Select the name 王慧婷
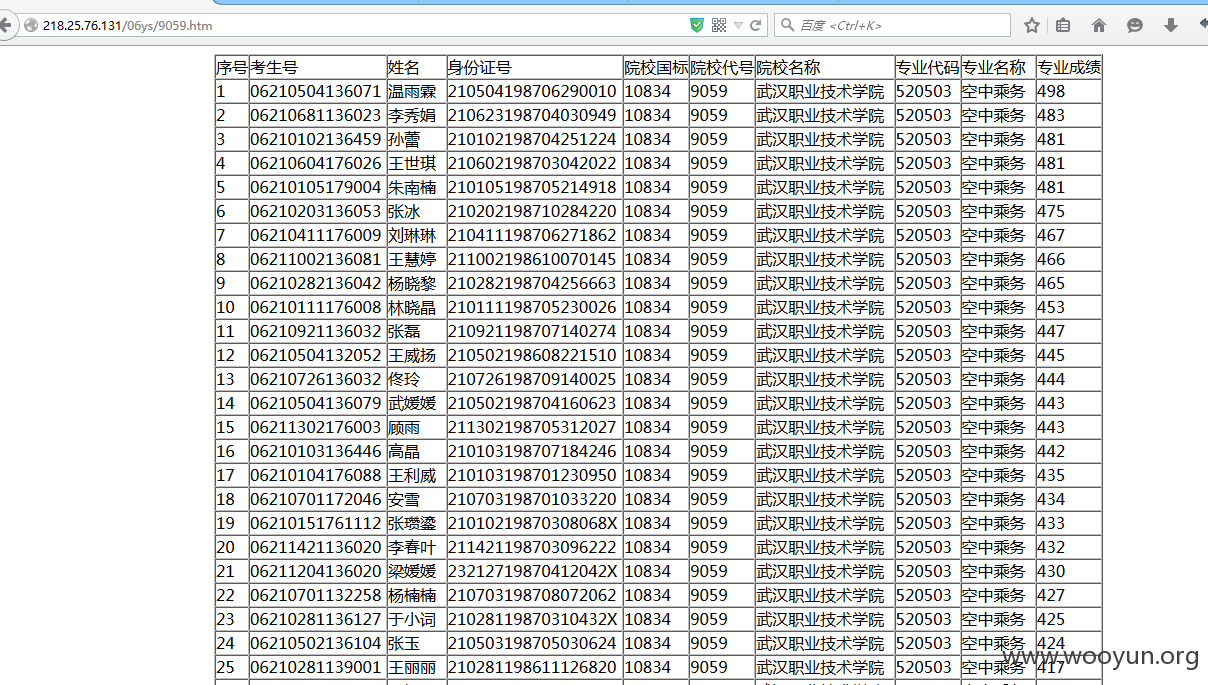Screen dimensions: 1208x685 [412, 259]
